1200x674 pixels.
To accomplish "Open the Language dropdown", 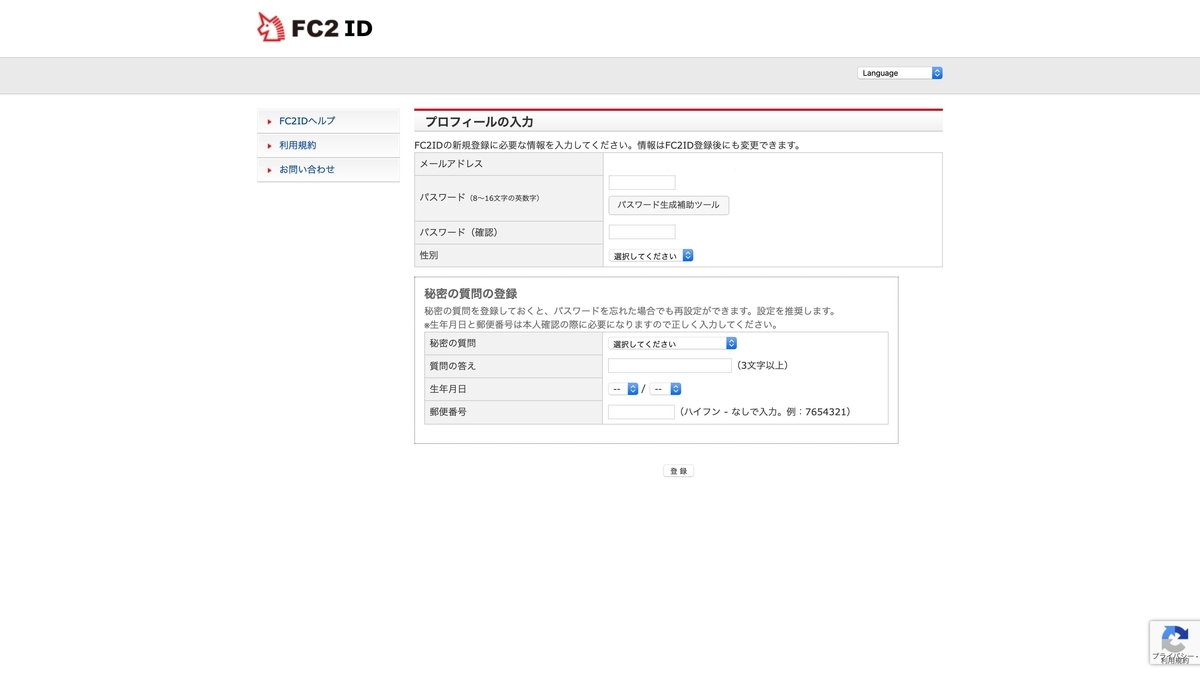I will (x=900, y=73).
